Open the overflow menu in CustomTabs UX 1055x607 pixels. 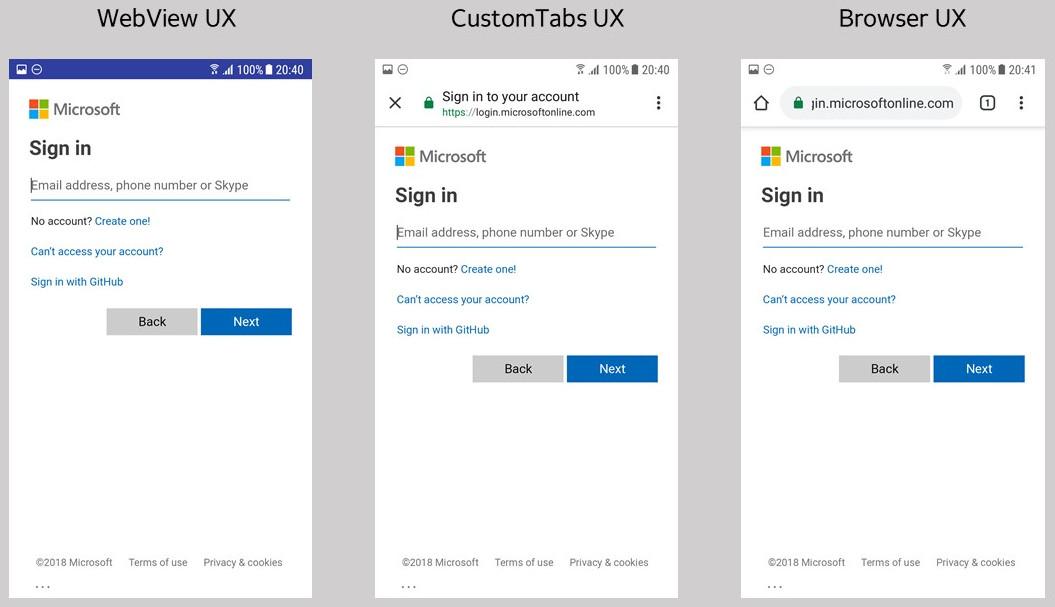coord(657,103)
